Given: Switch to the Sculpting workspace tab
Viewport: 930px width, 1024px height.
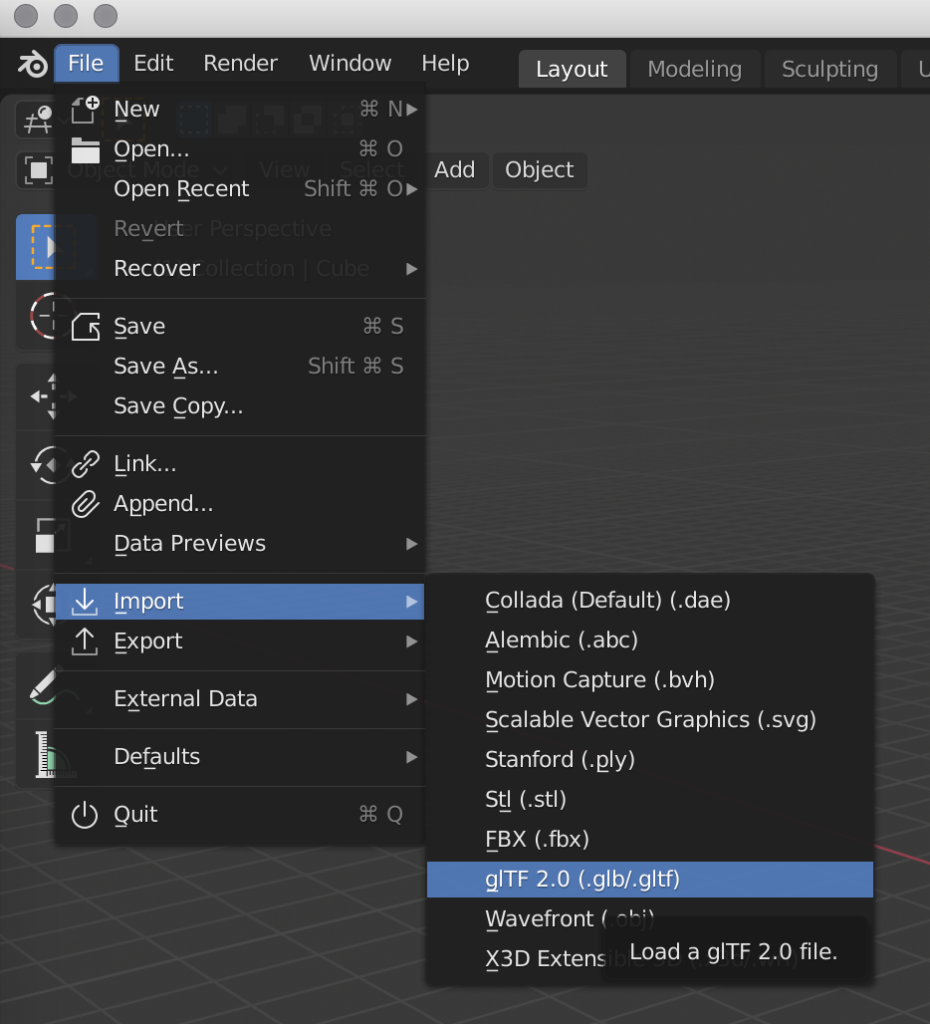Looking at the screenshot, I should pos(829,69).
